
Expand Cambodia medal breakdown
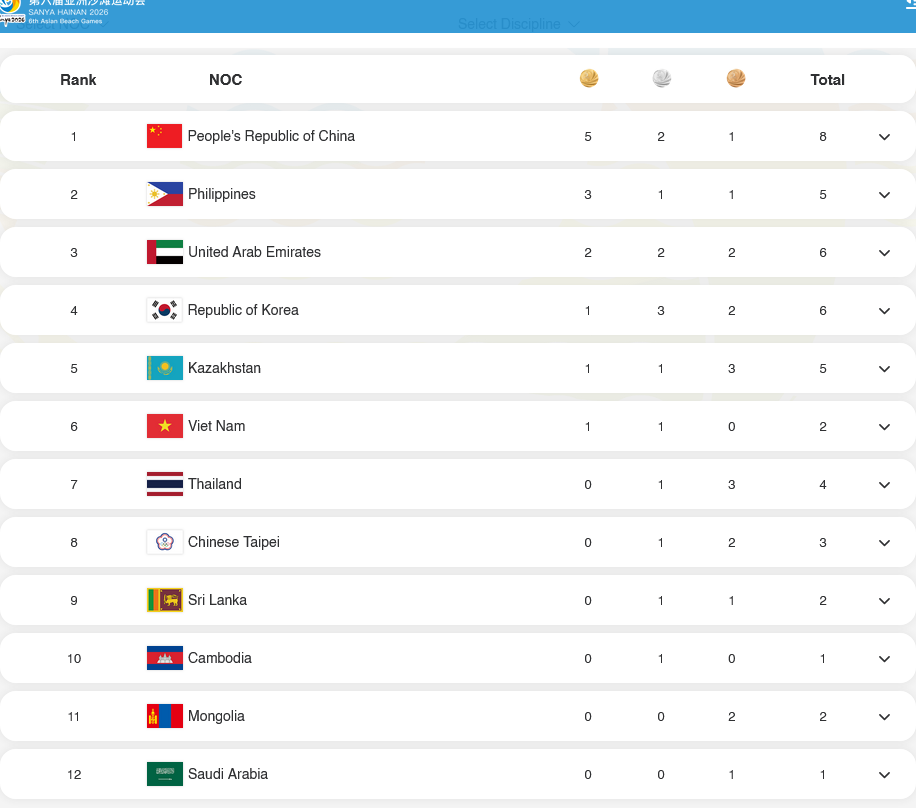[x=884, y=659]
